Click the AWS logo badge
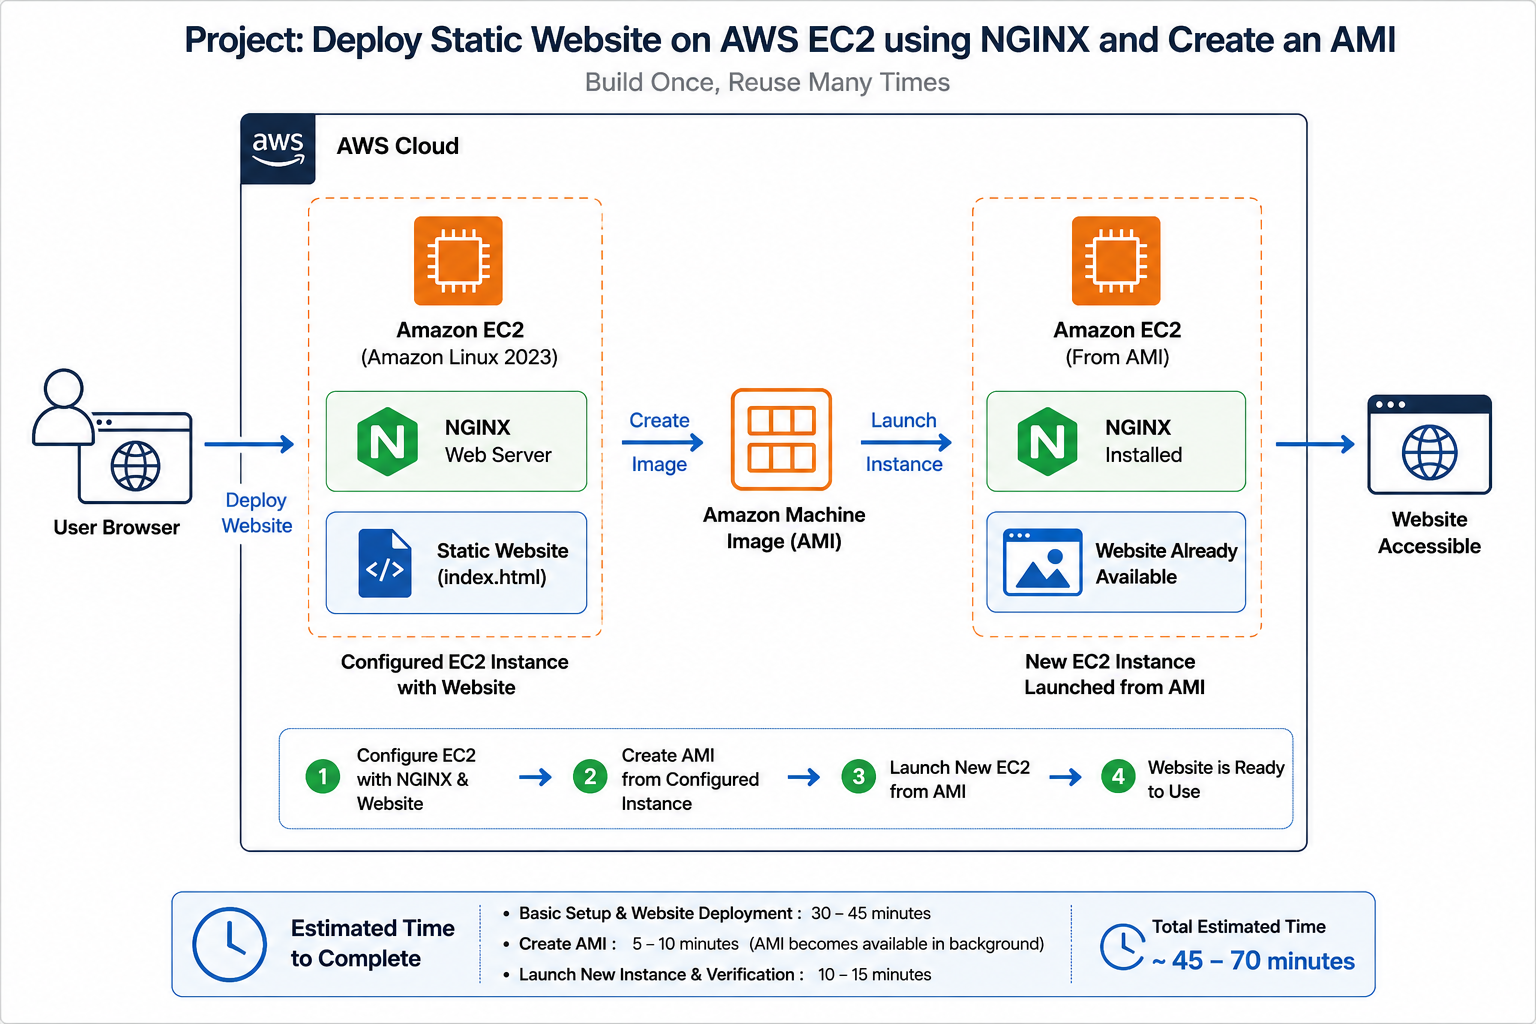This screenshot has width=1536, height=1024. pyautogui.click(x=278, y=149)
